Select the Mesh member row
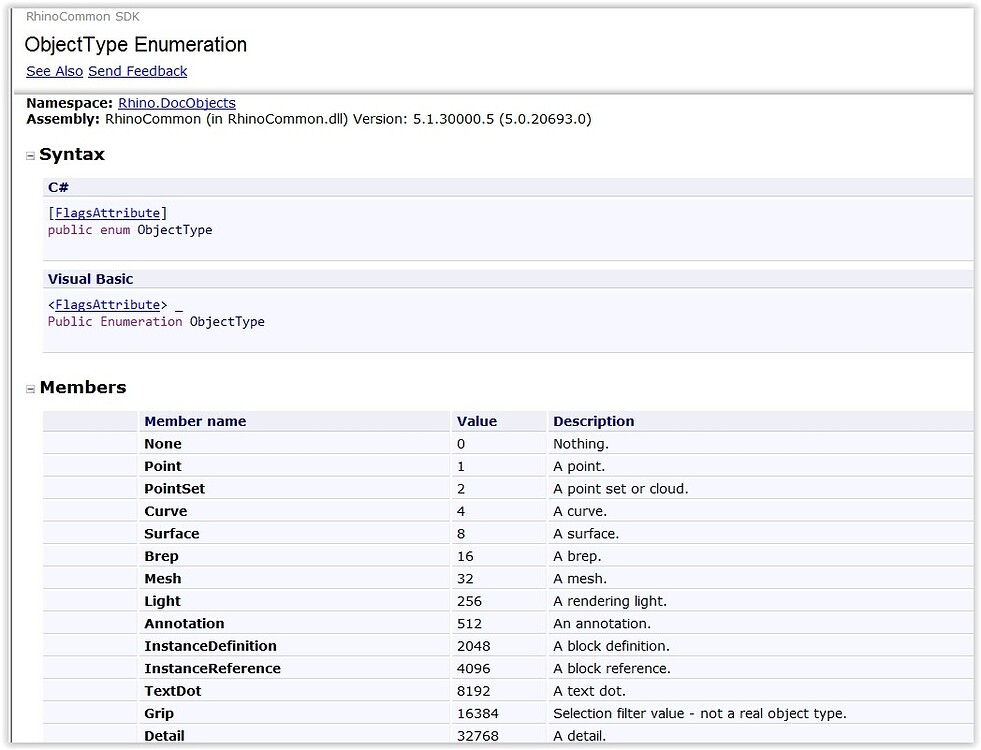The image size is (981, 750). click(163, 578)
